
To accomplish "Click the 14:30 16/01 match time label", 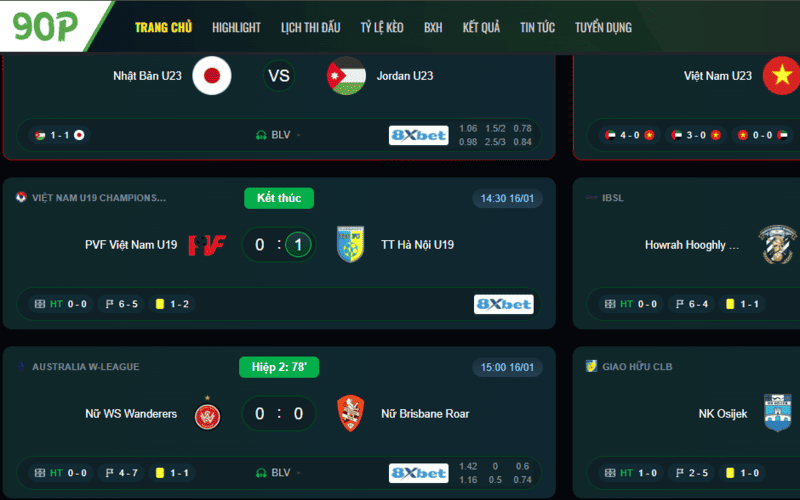I will (508, 198).
